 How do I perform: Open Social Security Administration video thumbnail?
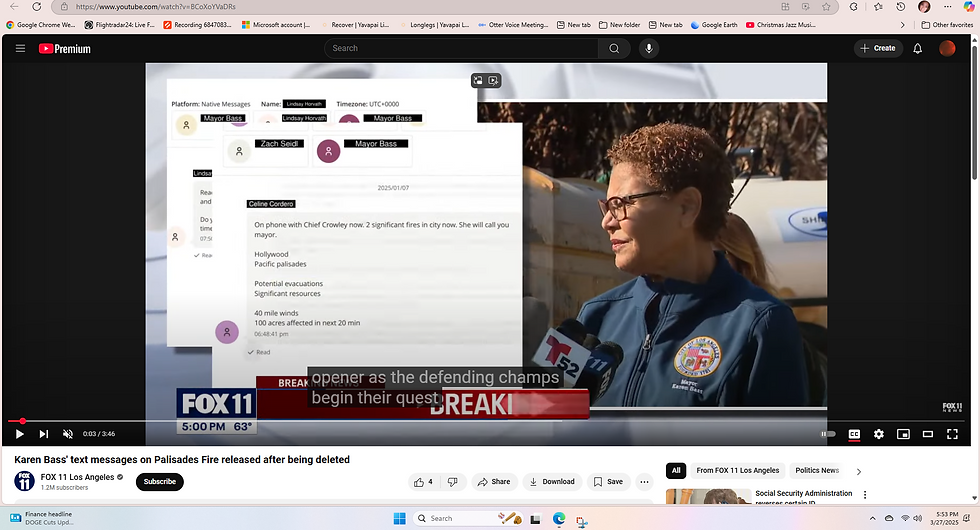click(x=708, y=496)
